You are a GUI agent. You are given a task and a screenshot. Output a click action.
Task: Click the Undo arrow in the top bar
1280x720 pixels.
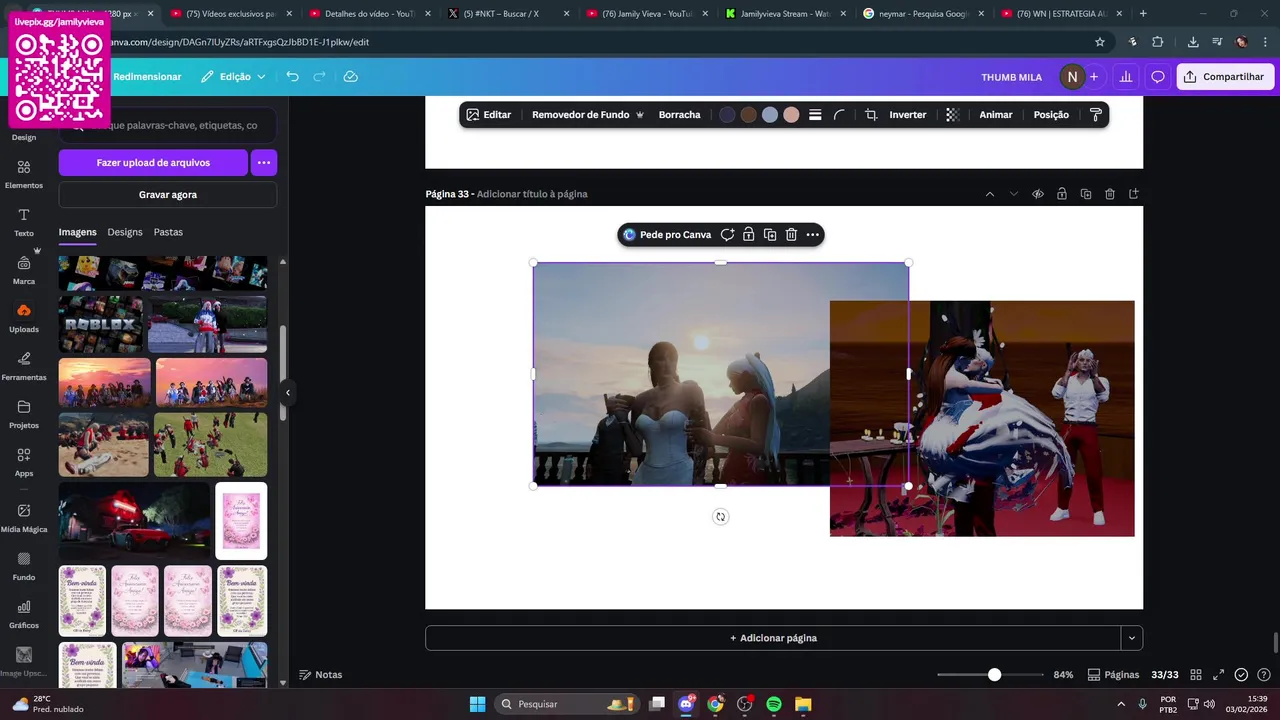[x=292, y=77]
